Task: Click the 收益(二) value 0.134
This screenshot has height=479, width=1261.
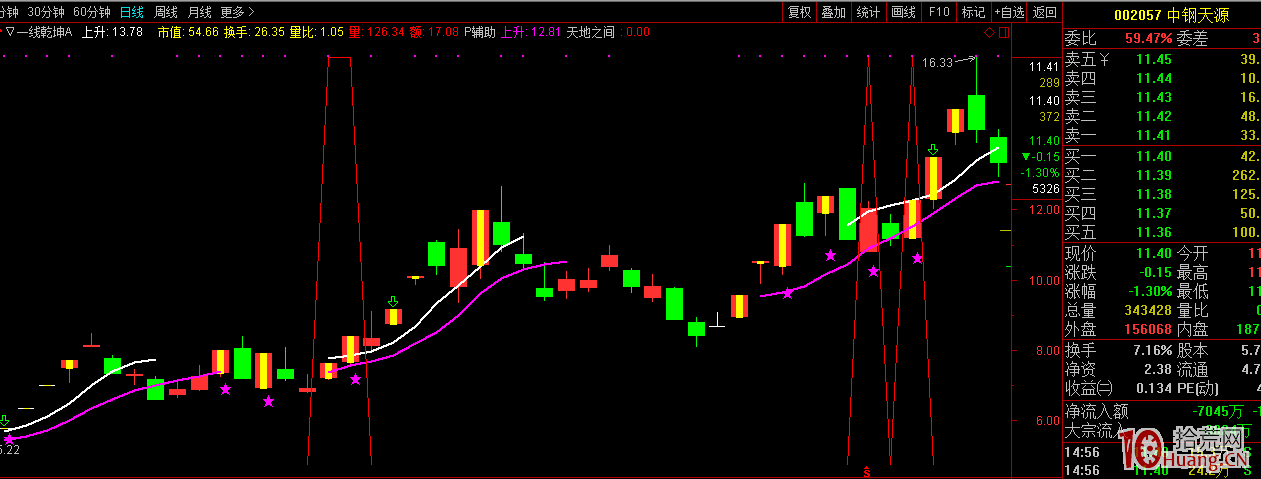Action: (1153, 388)
